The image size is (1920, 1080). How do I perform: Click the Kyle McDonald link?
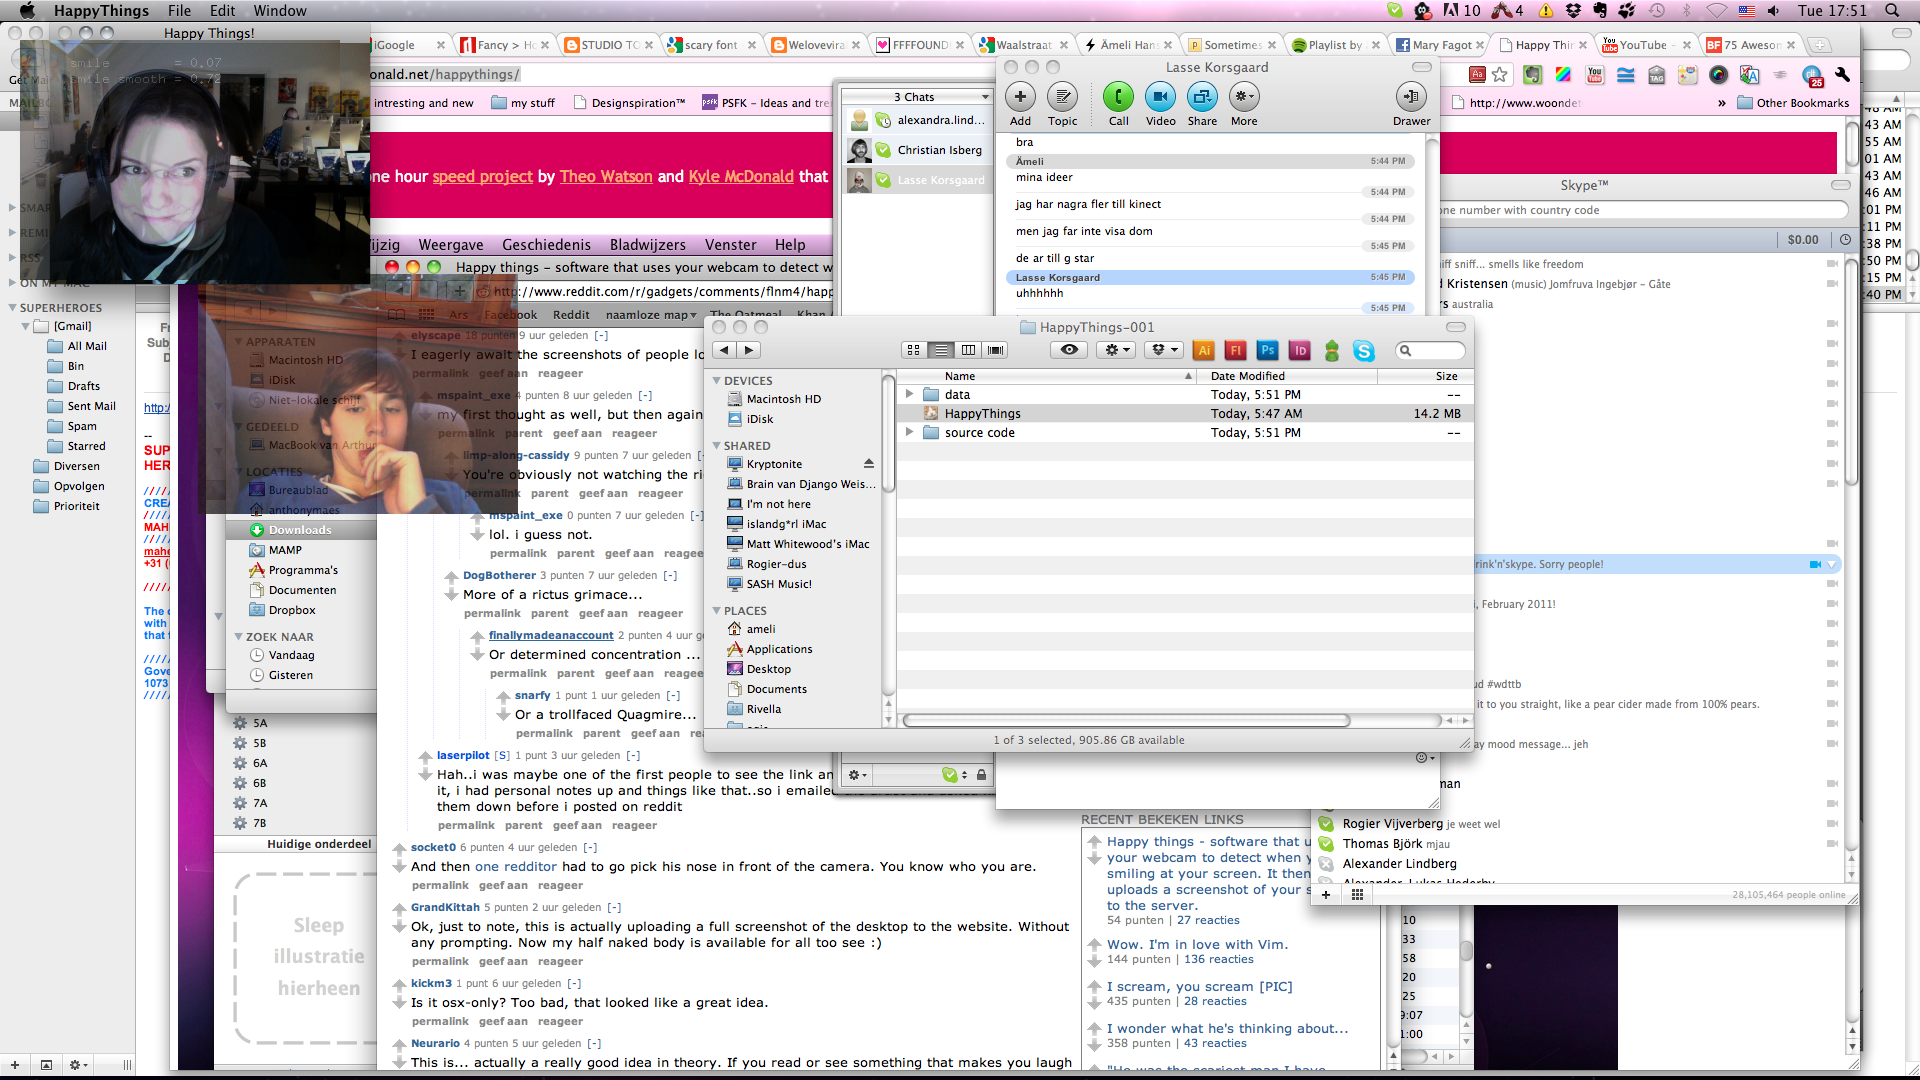point(741,176)
